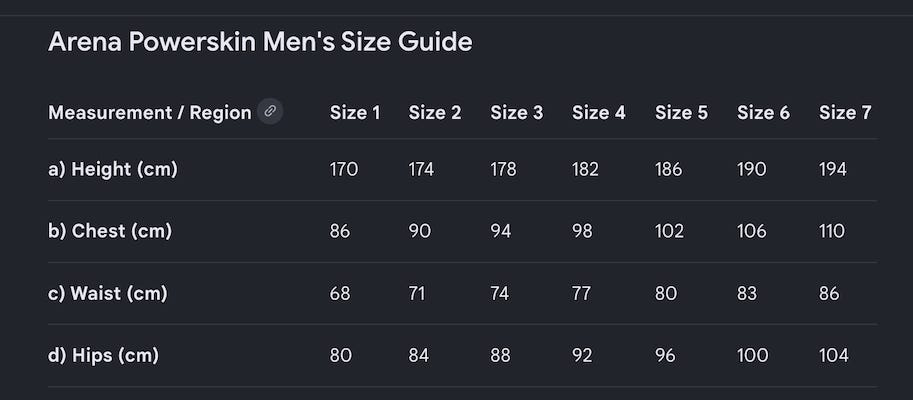Click the a) Height (cm) row label

point(113,169)
